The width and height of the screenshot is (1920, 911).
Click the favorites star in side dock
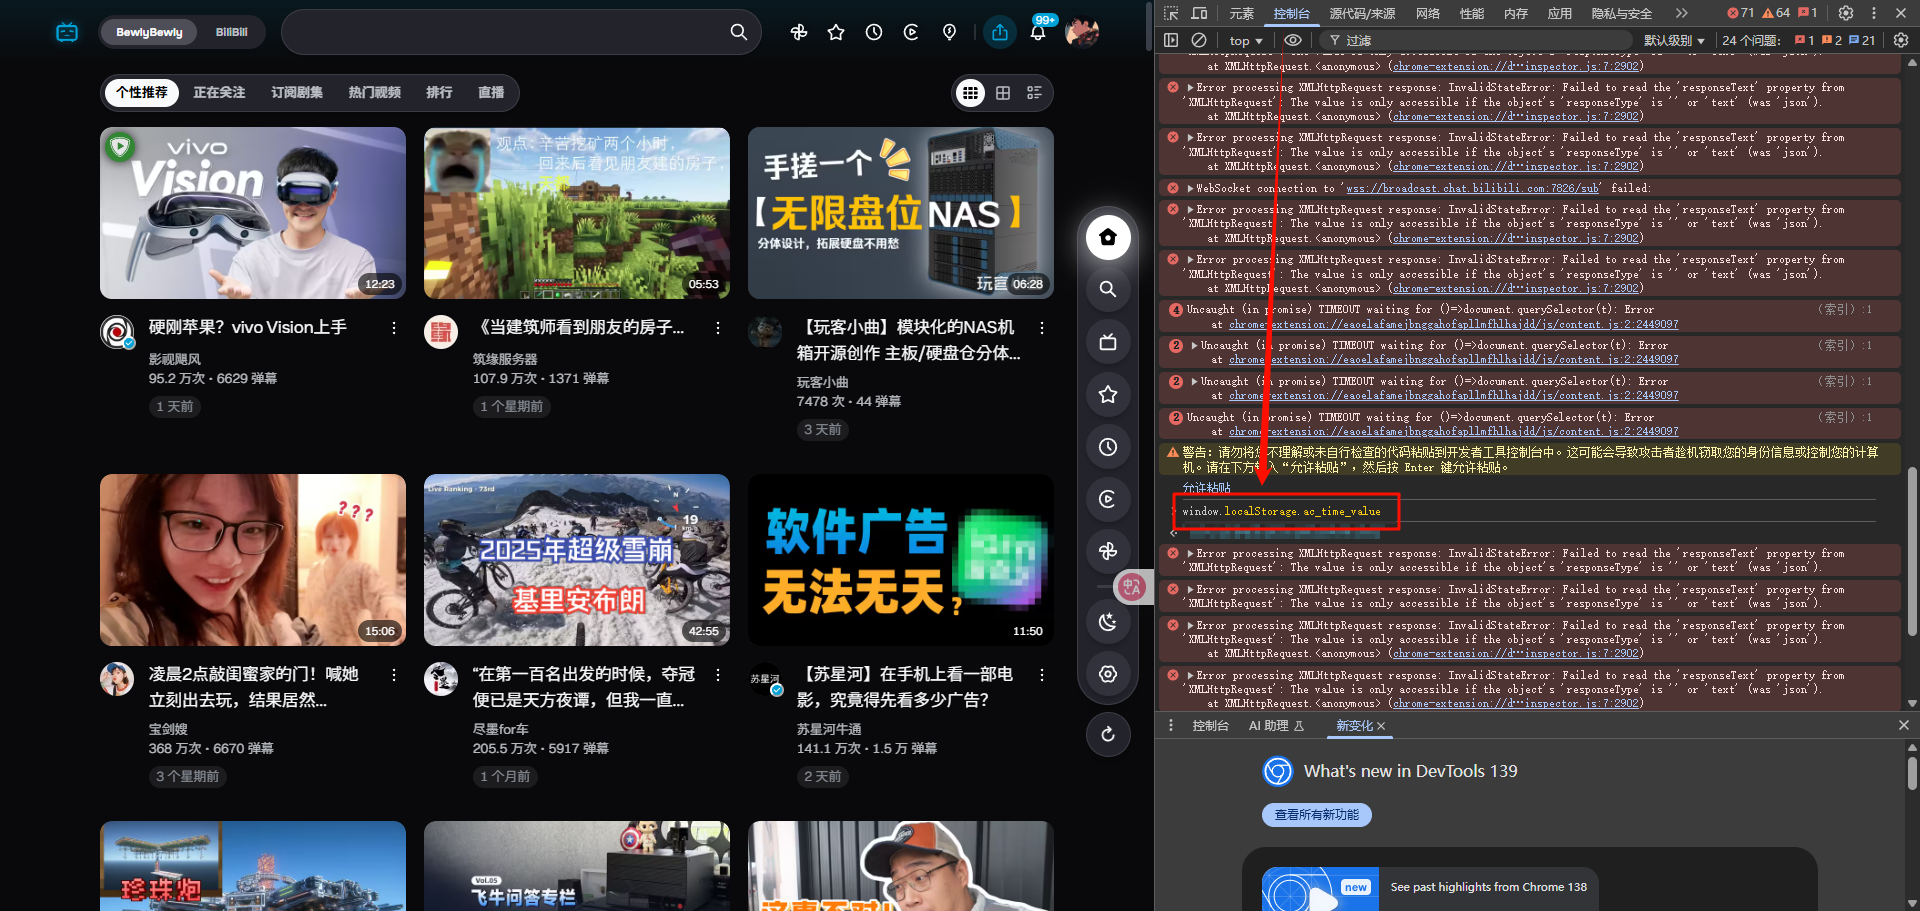point(1108,394)
